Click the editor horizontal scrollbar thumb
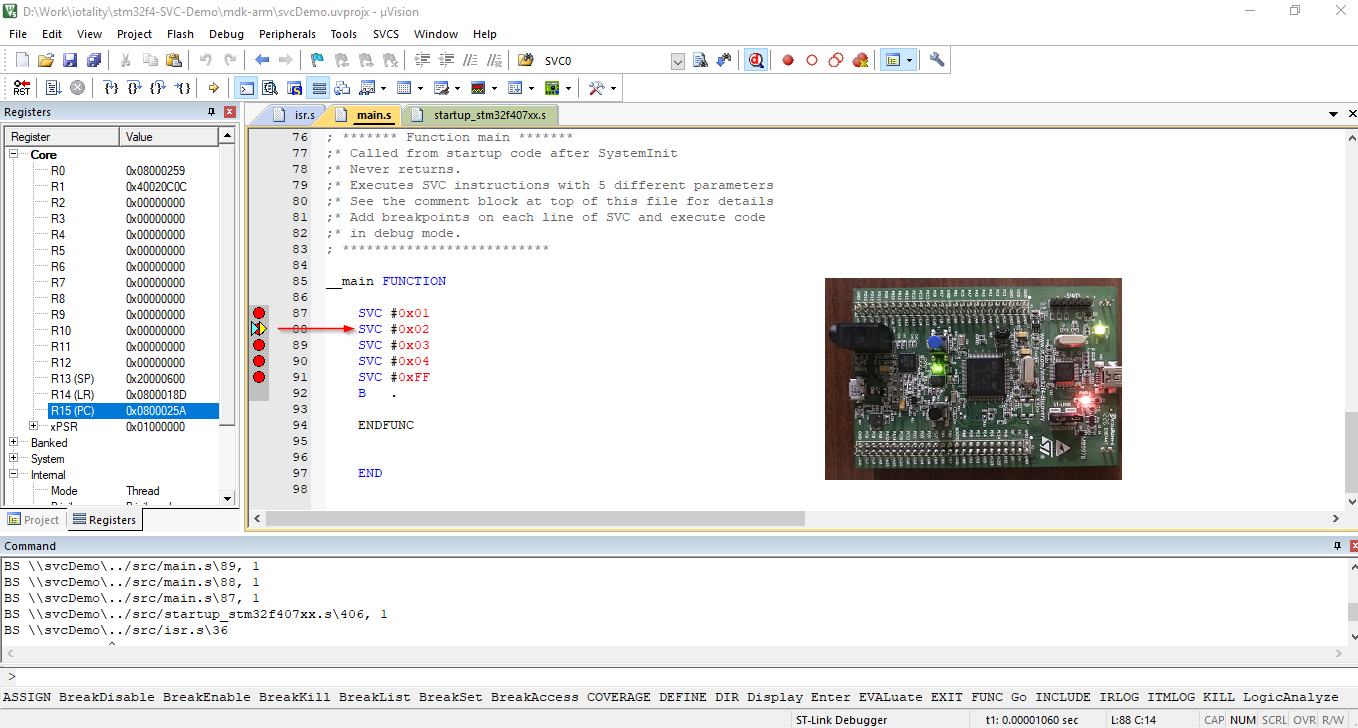The width and height of the screenshot is (1358, 728). (x=535, y=519)
